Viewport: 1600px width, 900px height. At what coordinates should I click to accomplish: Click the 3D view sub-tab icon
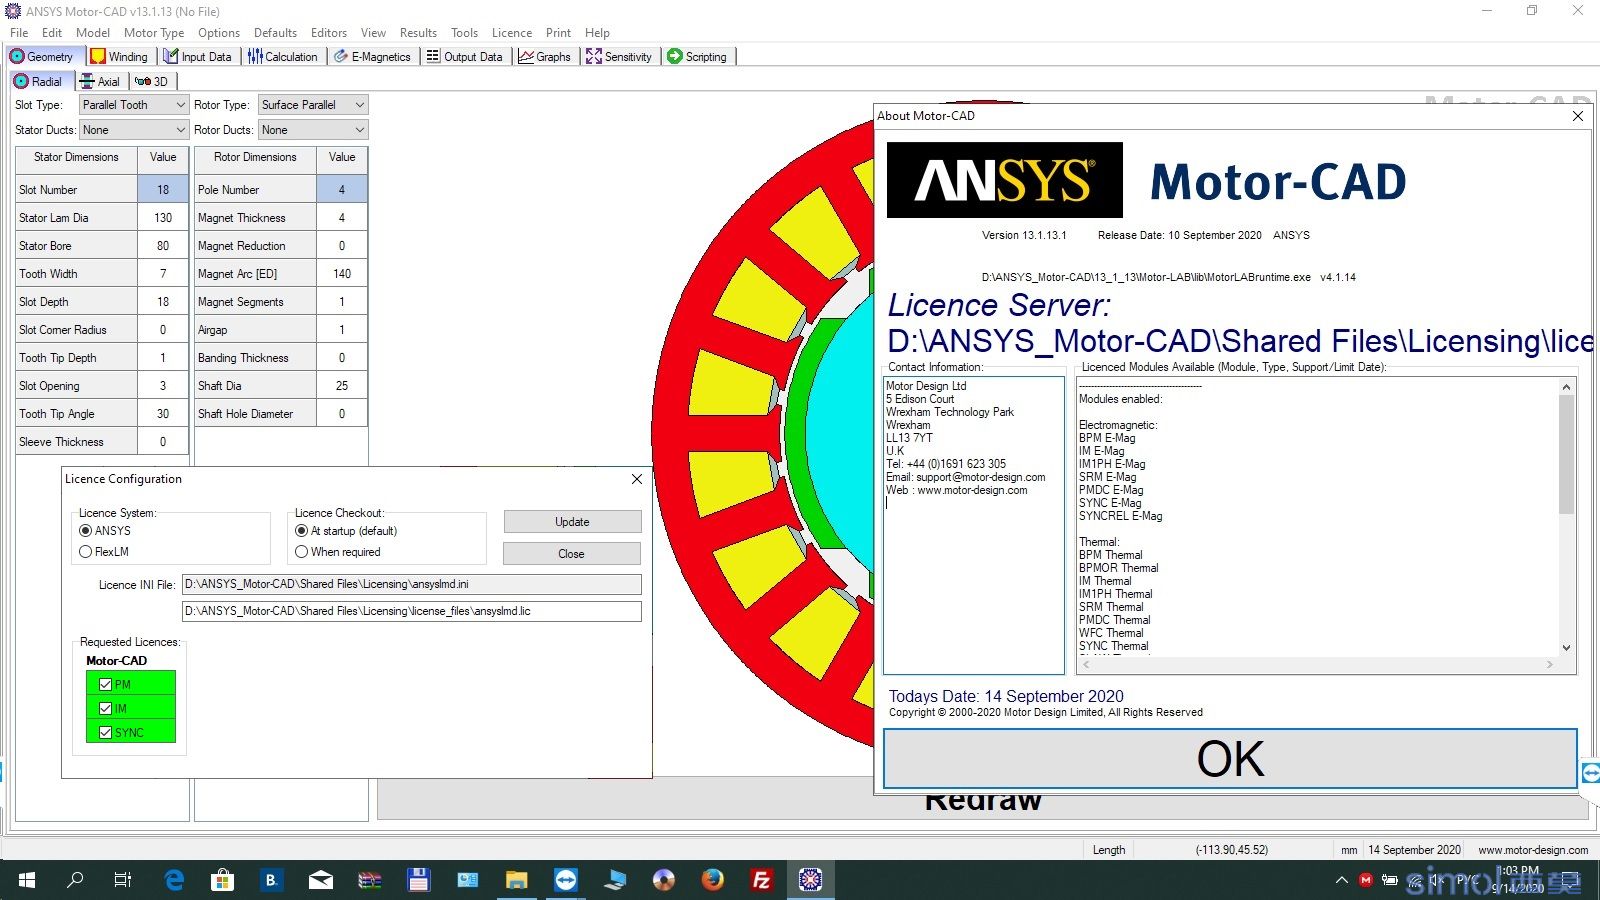pyautogui.click(x=143, y=81)
